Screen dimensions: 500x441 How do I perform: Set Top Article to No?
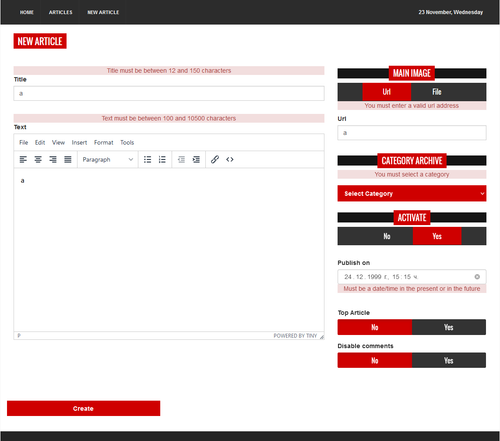[x=375, y=327]
